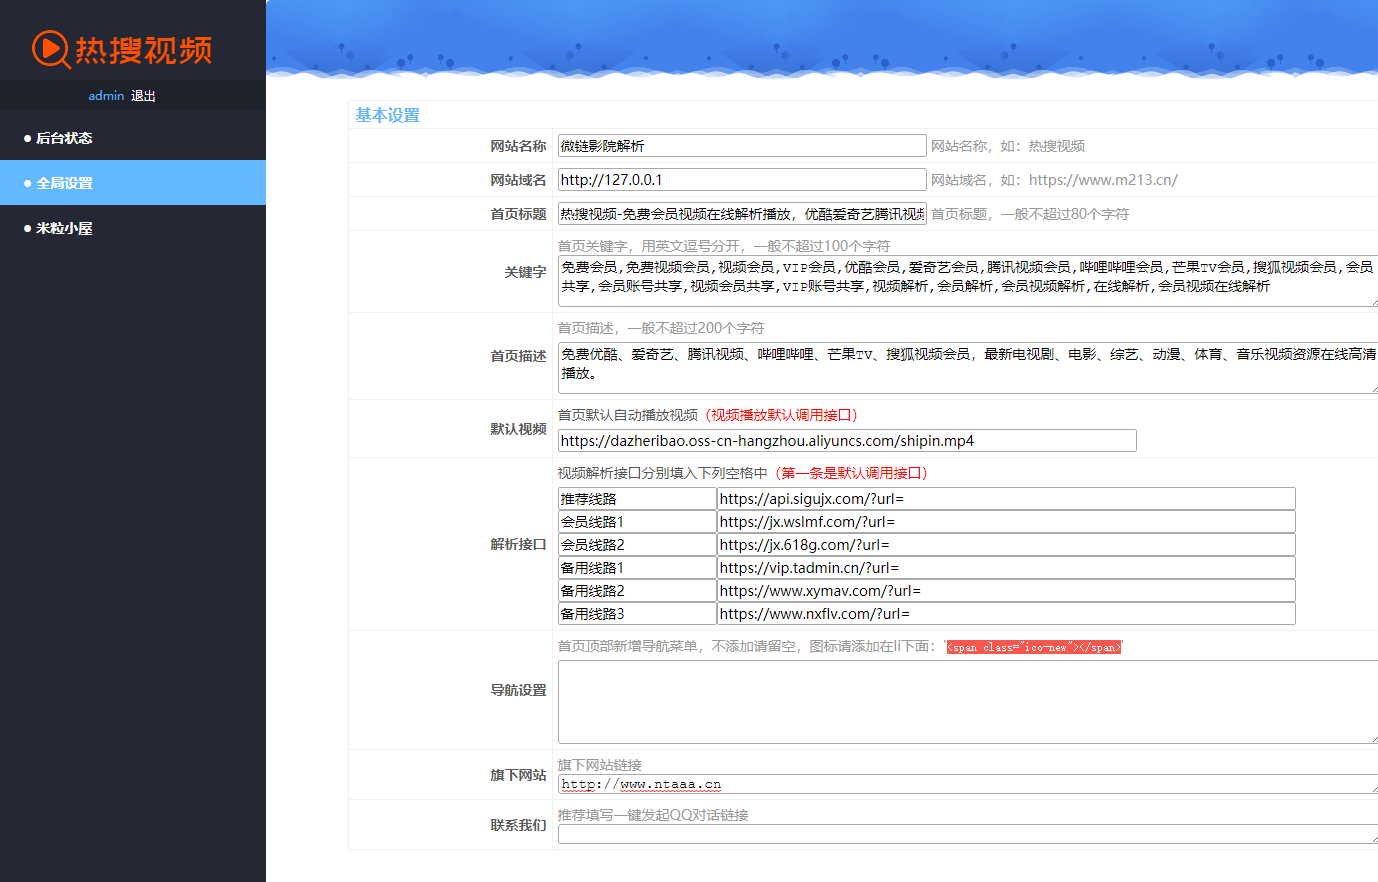The height and width of the screenshot is (882, 1378).
Task: Select the 全局设置 menu item
Action: (x=64, y=183)
